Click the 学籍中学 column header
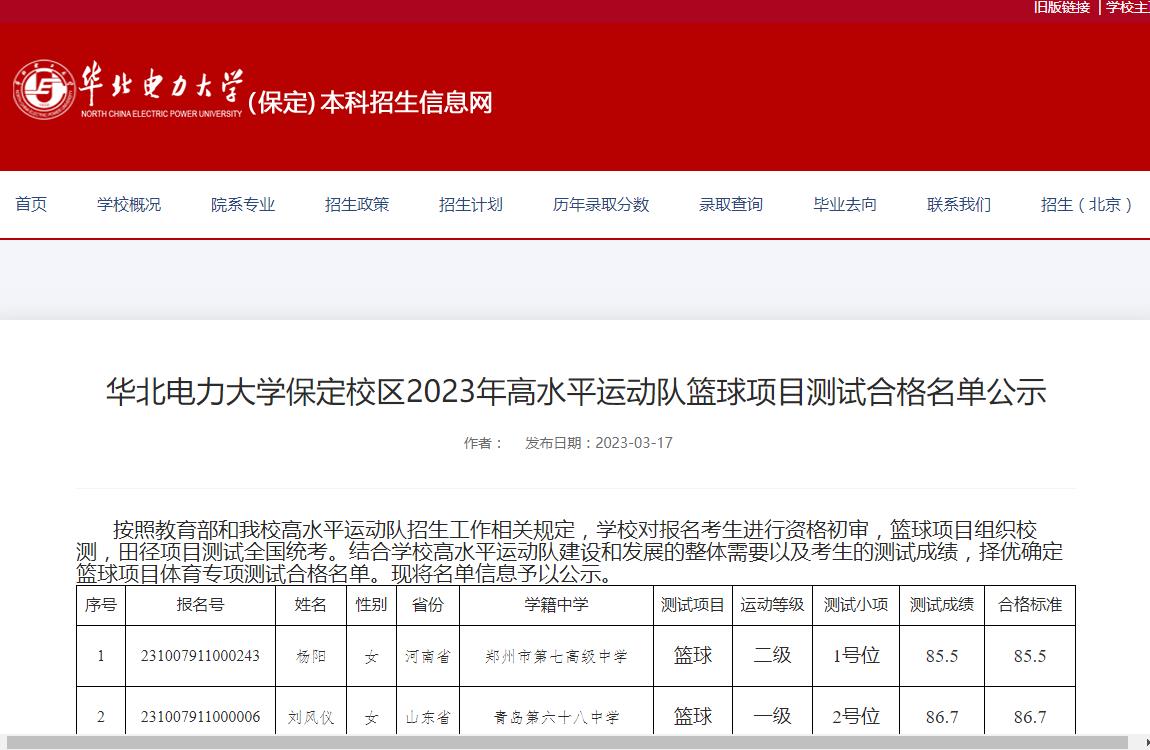 coord(556,605)
